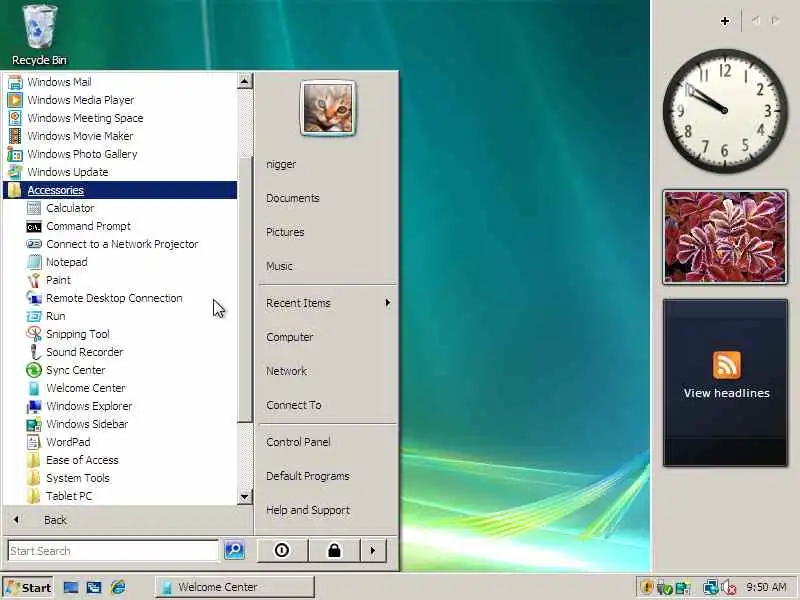Expand the System Tools folder
Screen dimensions: 800x600
120,478
